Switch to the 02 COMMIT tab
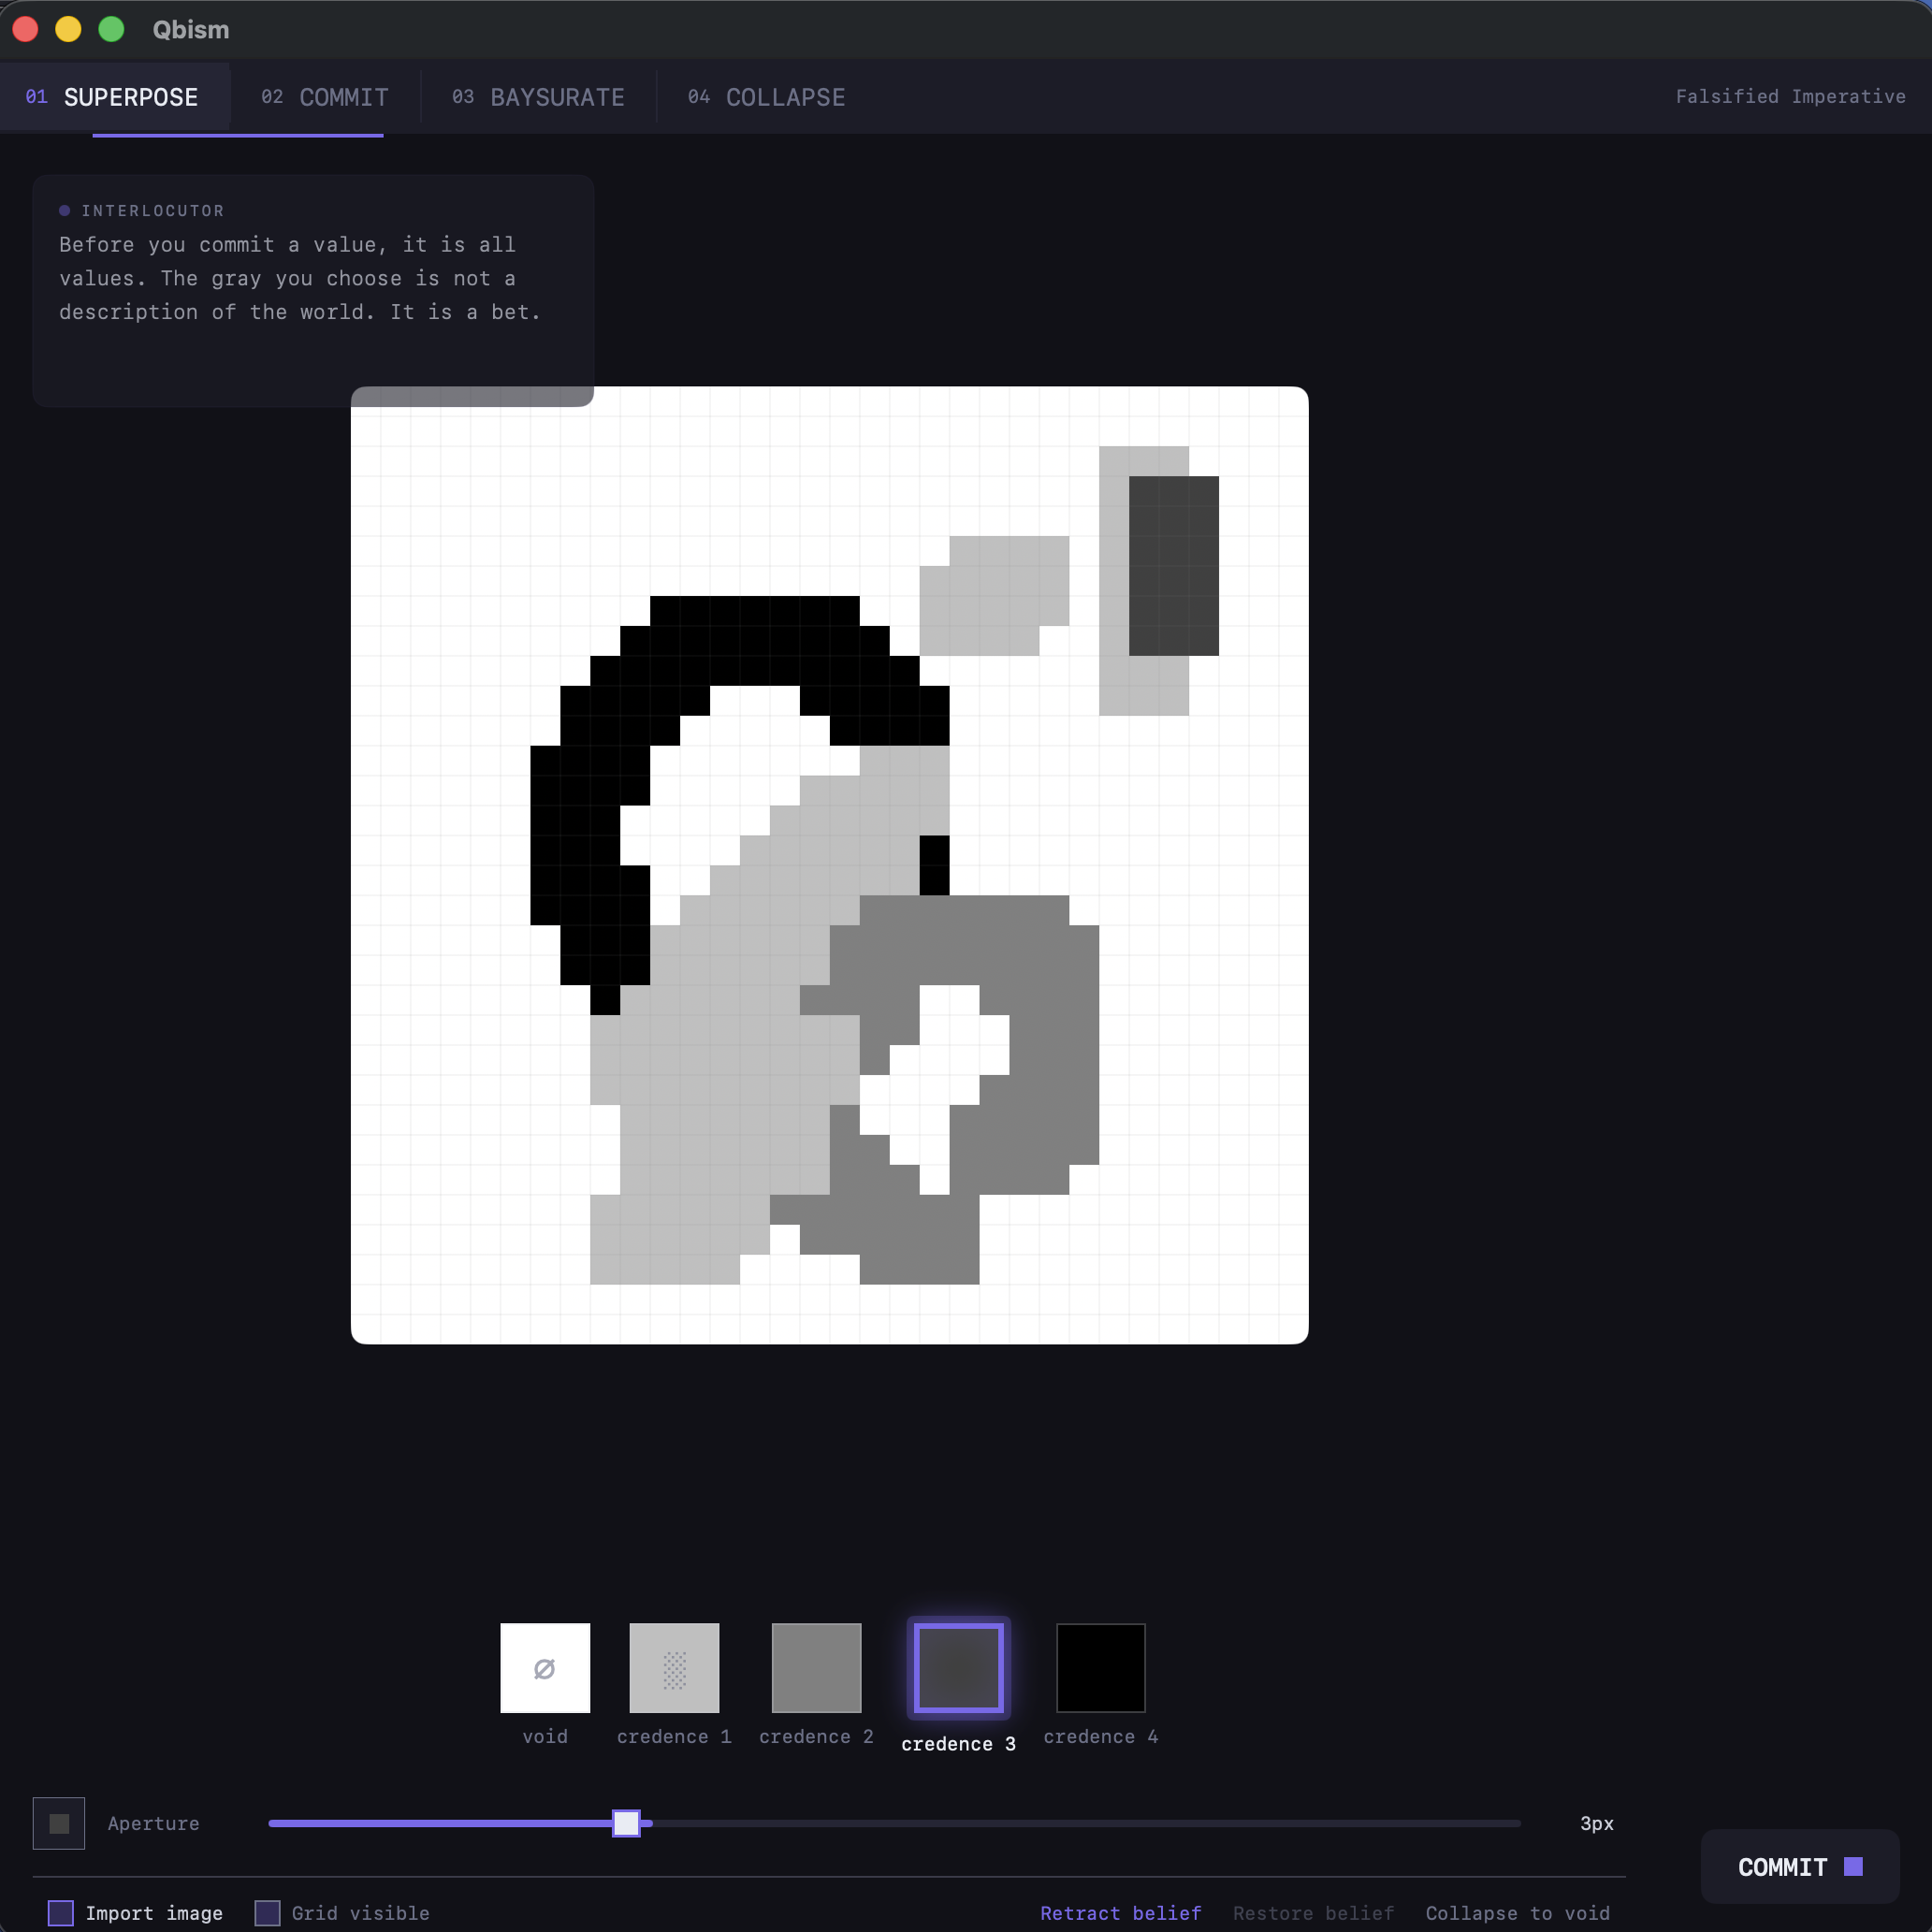 pyautogui.click(x=324, y=97)
